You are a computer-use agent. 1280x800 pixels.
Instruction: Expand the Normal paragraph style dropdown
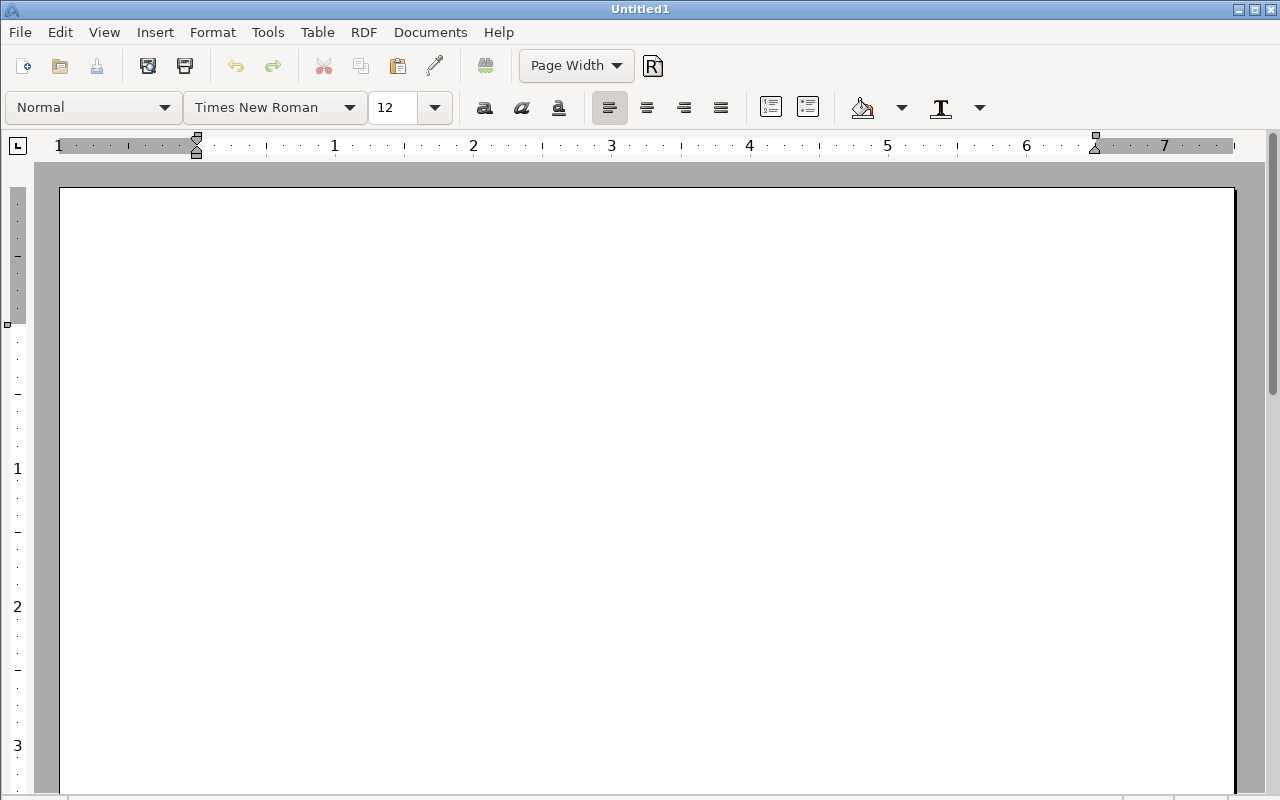pos(94,108)
